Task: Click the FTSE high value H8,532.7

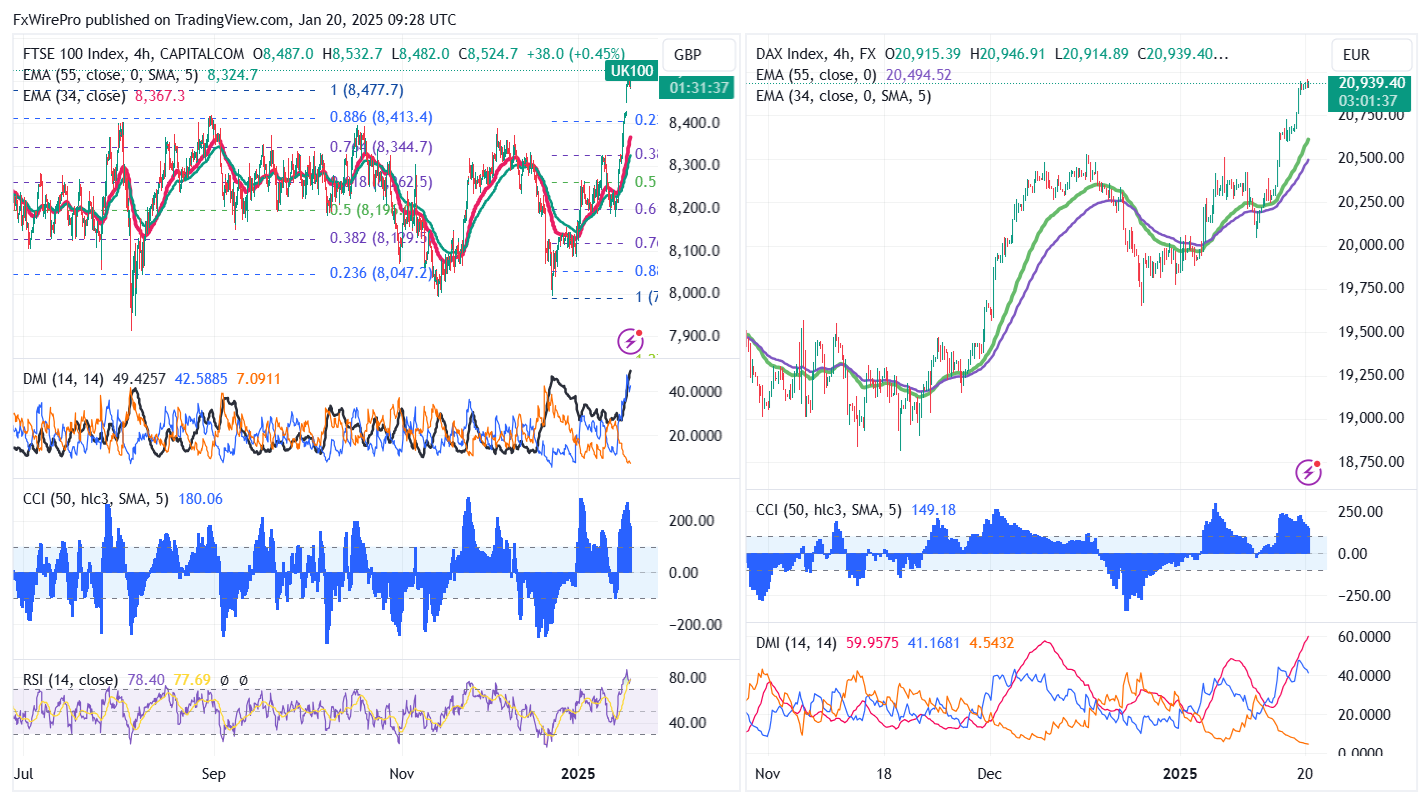Action: tap(353, 54)
